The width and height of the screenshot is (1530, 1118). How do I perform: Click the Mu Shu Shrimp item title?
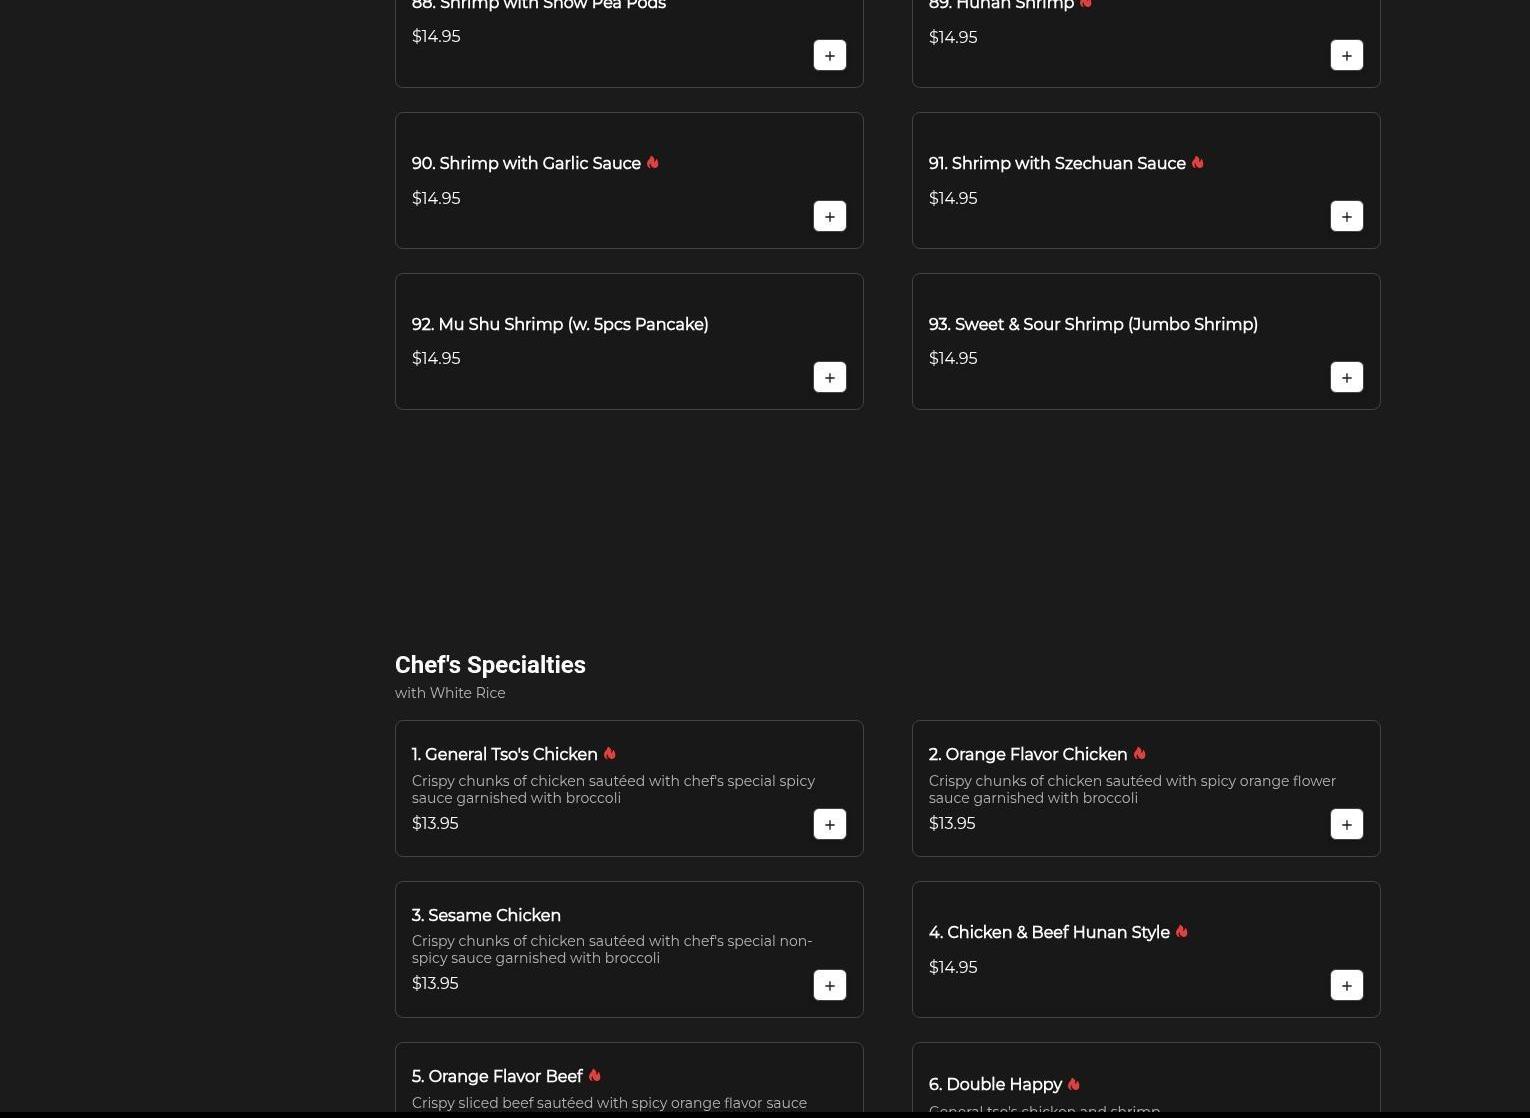(x=559, y=325)
